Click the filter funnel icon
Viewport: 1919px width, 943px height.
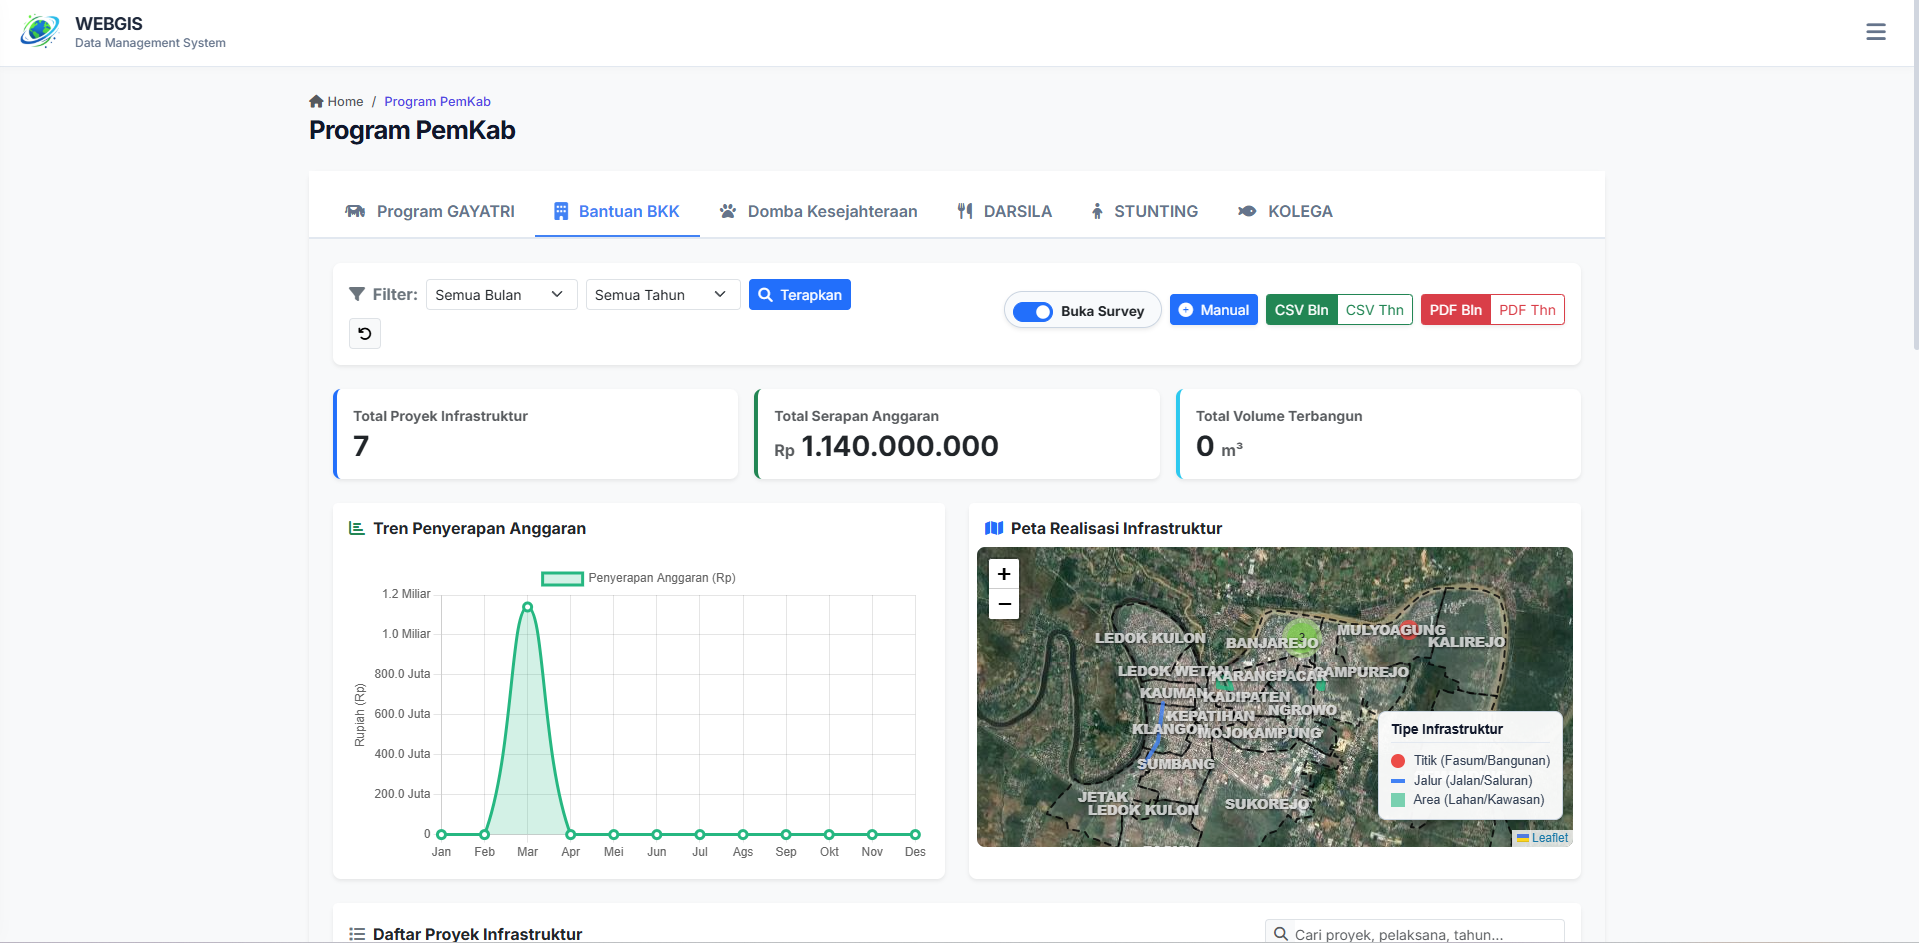pyautogui.click(x=356, y=293)
